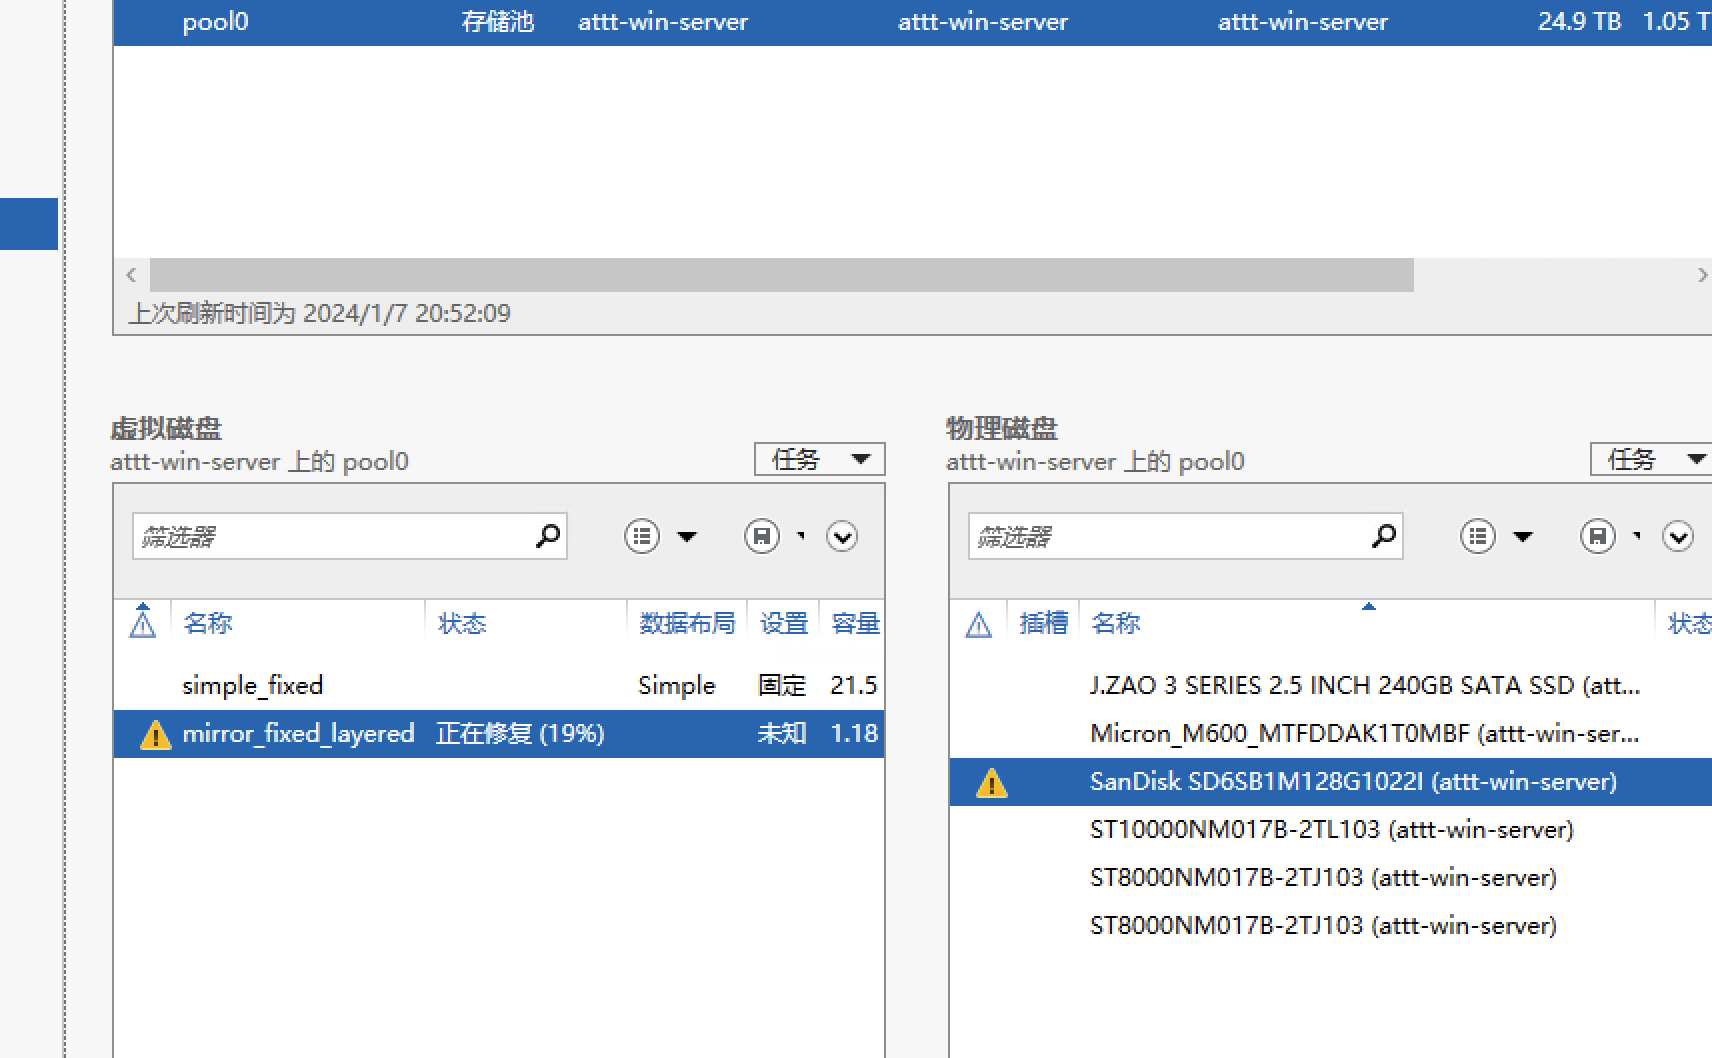Sort physical disks by 插槽 column

pos(1043,623)
